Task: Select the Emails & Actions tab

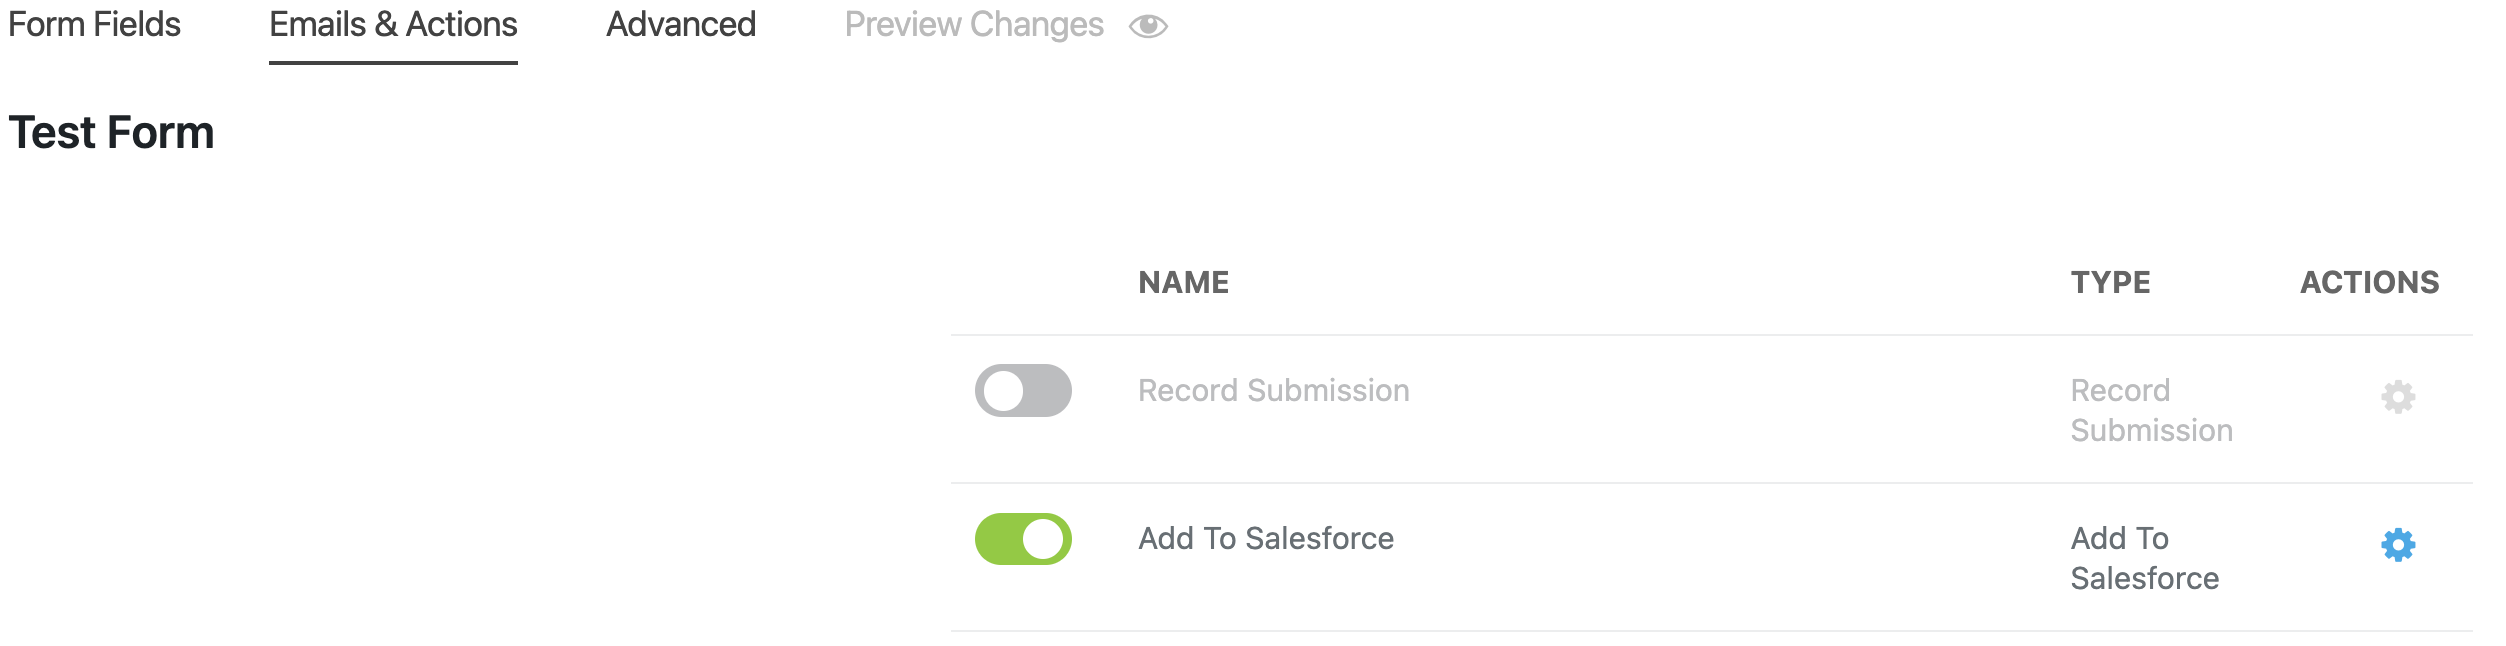Action: [x=393, y=25]
